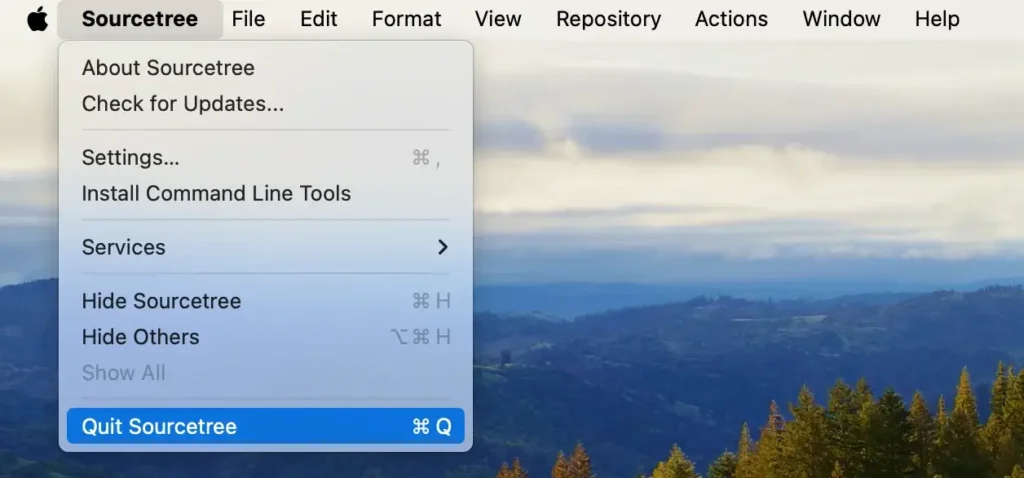
Task: Choose About Sourcetree
Action: tap(265, 68)
